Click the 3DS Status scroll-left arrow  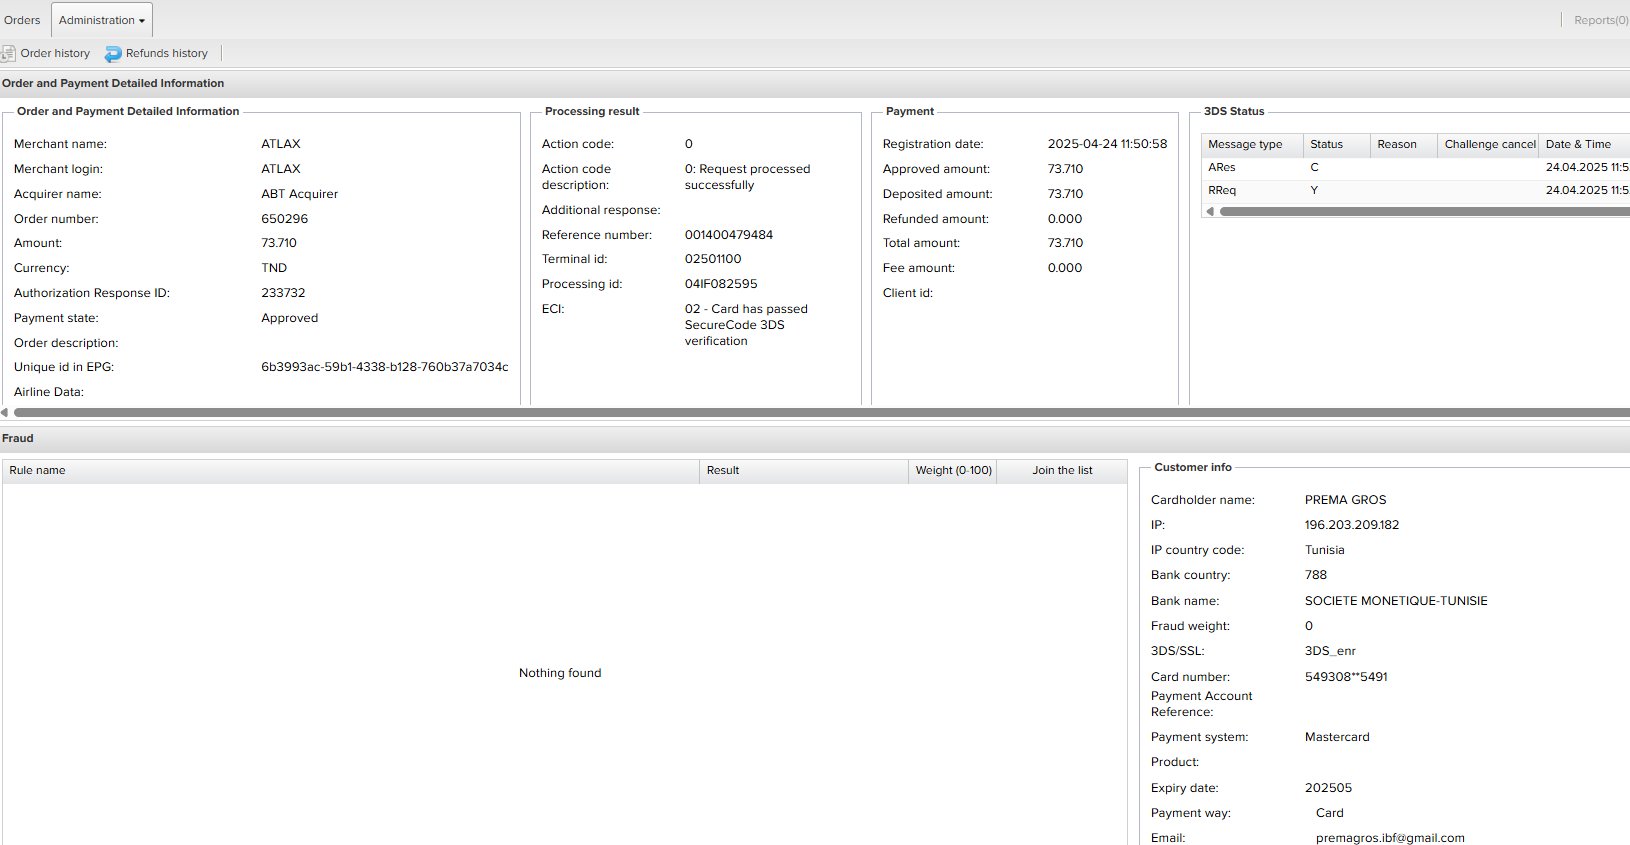pos(1210,211)
